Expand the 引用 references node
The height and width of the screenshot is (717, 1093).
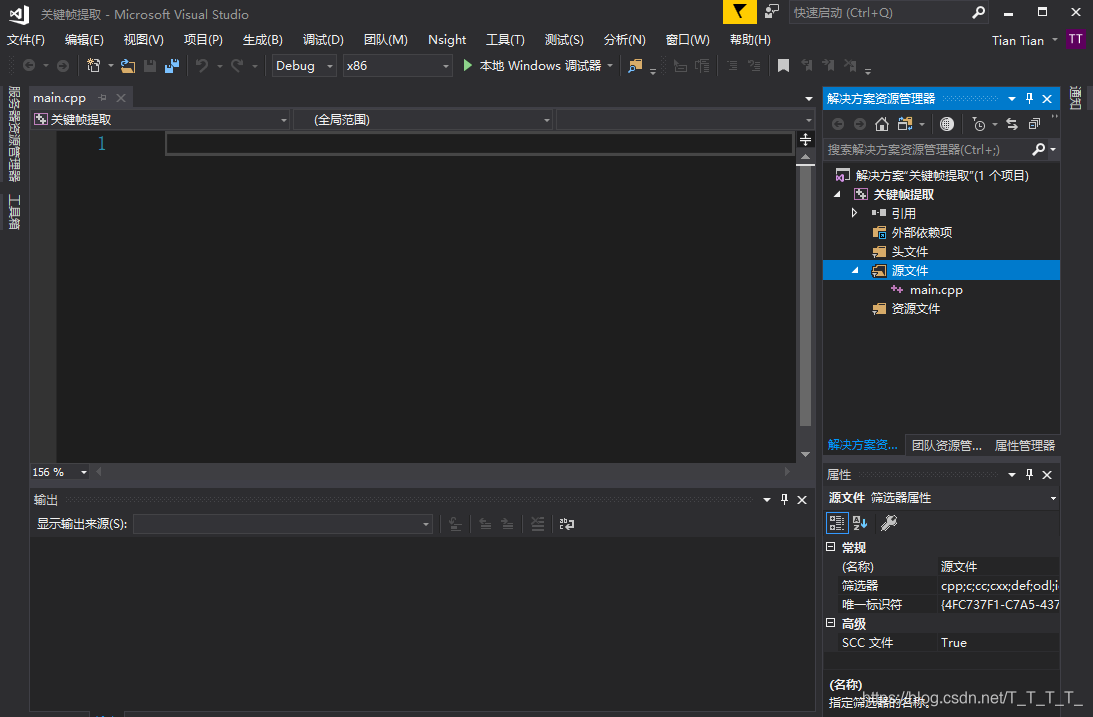pyautogui.click(x=855, y=213)
